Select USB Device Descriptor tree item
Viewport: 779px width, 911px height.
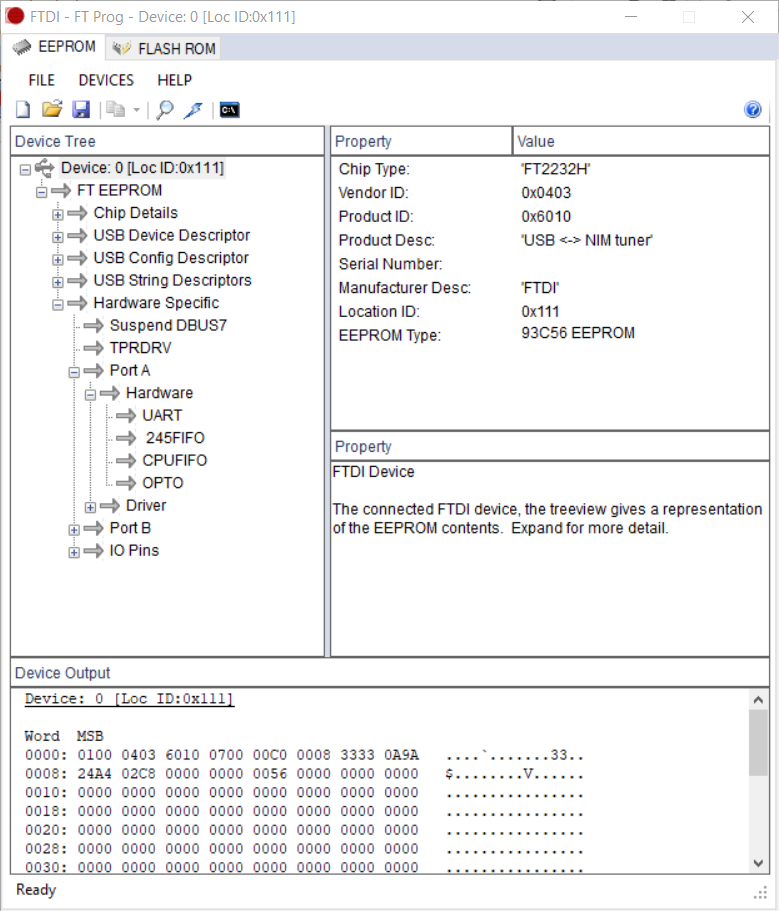coord(171,235)
